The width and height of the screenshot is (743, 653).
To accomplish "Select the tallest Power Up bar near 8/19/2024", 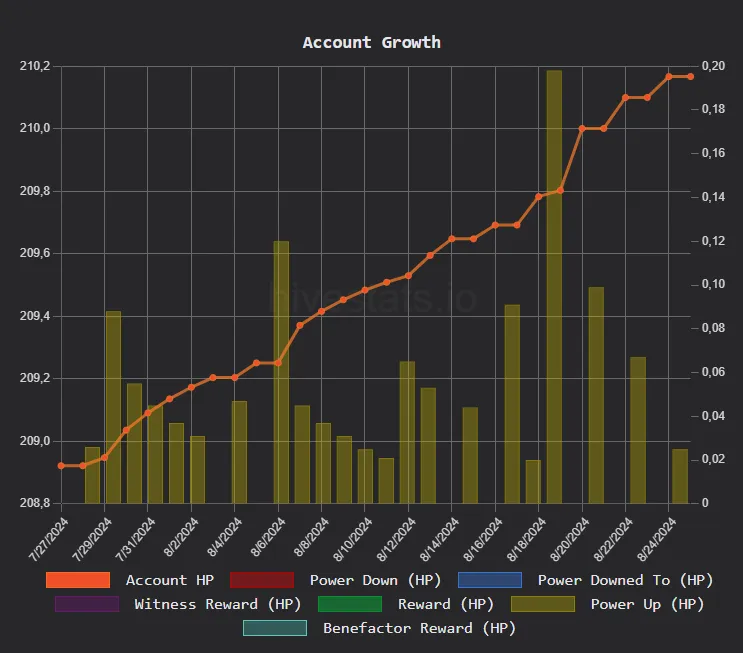I will [x=554, y=287].
